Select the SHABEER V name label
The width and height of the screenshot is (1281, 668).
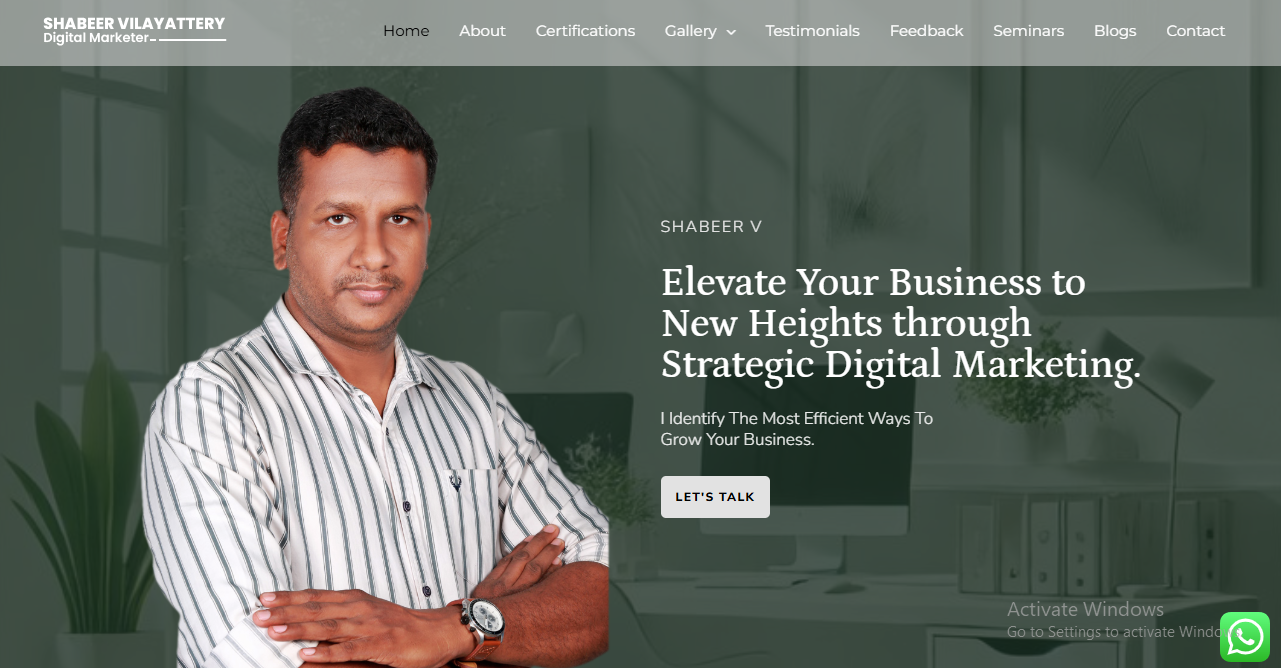coord(711,227)
